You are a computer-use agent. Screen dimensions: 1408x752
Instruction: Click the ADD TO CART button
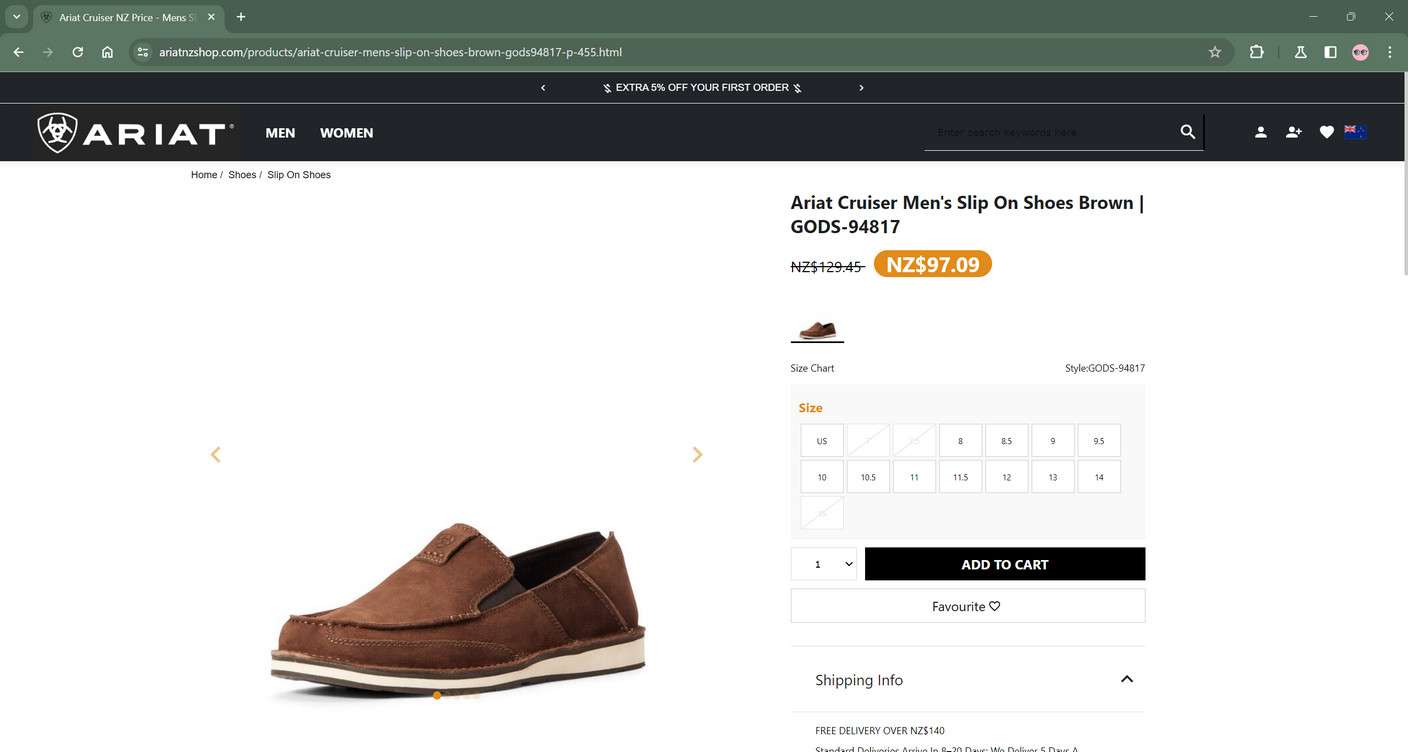click(1004, 564)
